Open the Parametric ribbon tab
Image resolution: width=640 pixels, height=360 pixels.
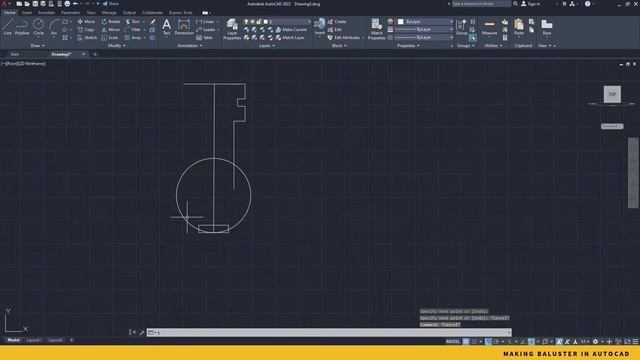point(70,13)
